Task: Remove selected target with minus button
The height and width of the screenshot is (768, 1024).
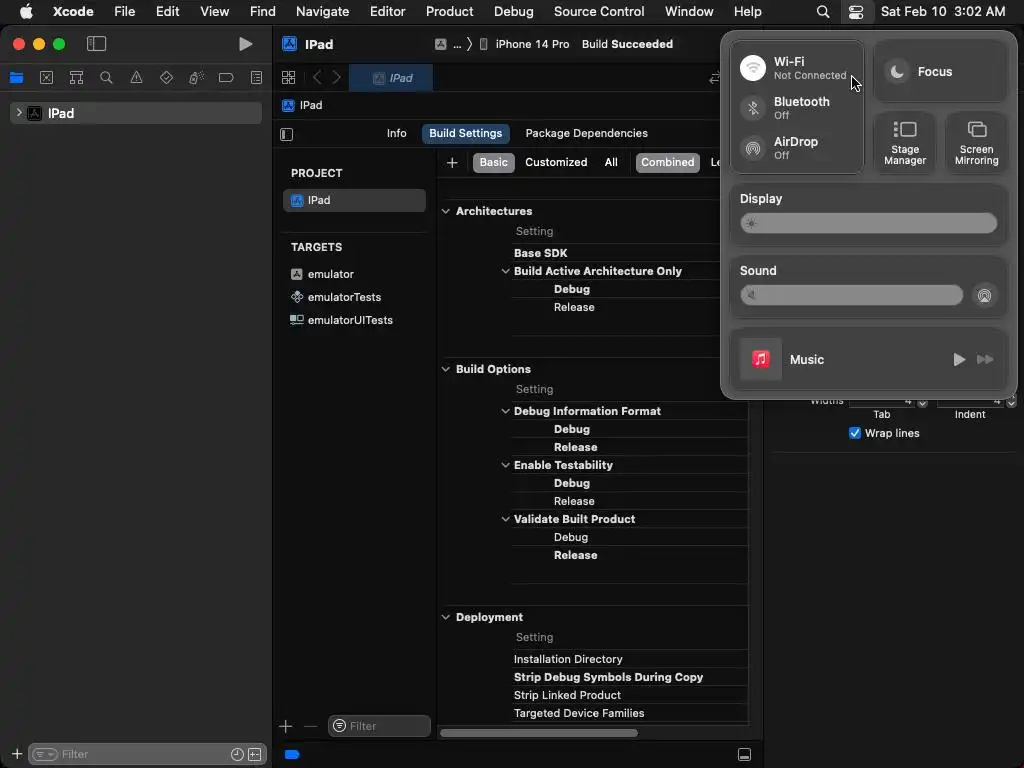Action: pos(310,726)
